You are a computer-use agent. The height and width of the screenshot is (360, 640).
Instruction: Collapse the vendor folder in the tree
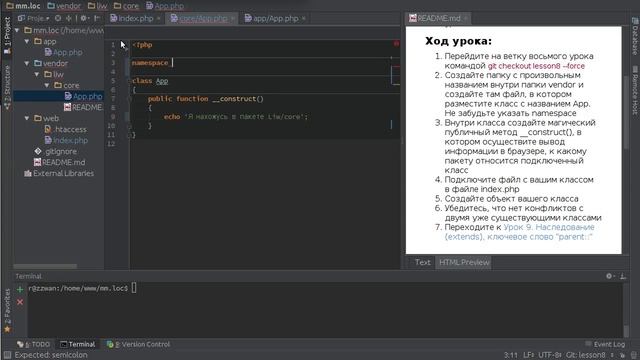(x=27, y=63)
